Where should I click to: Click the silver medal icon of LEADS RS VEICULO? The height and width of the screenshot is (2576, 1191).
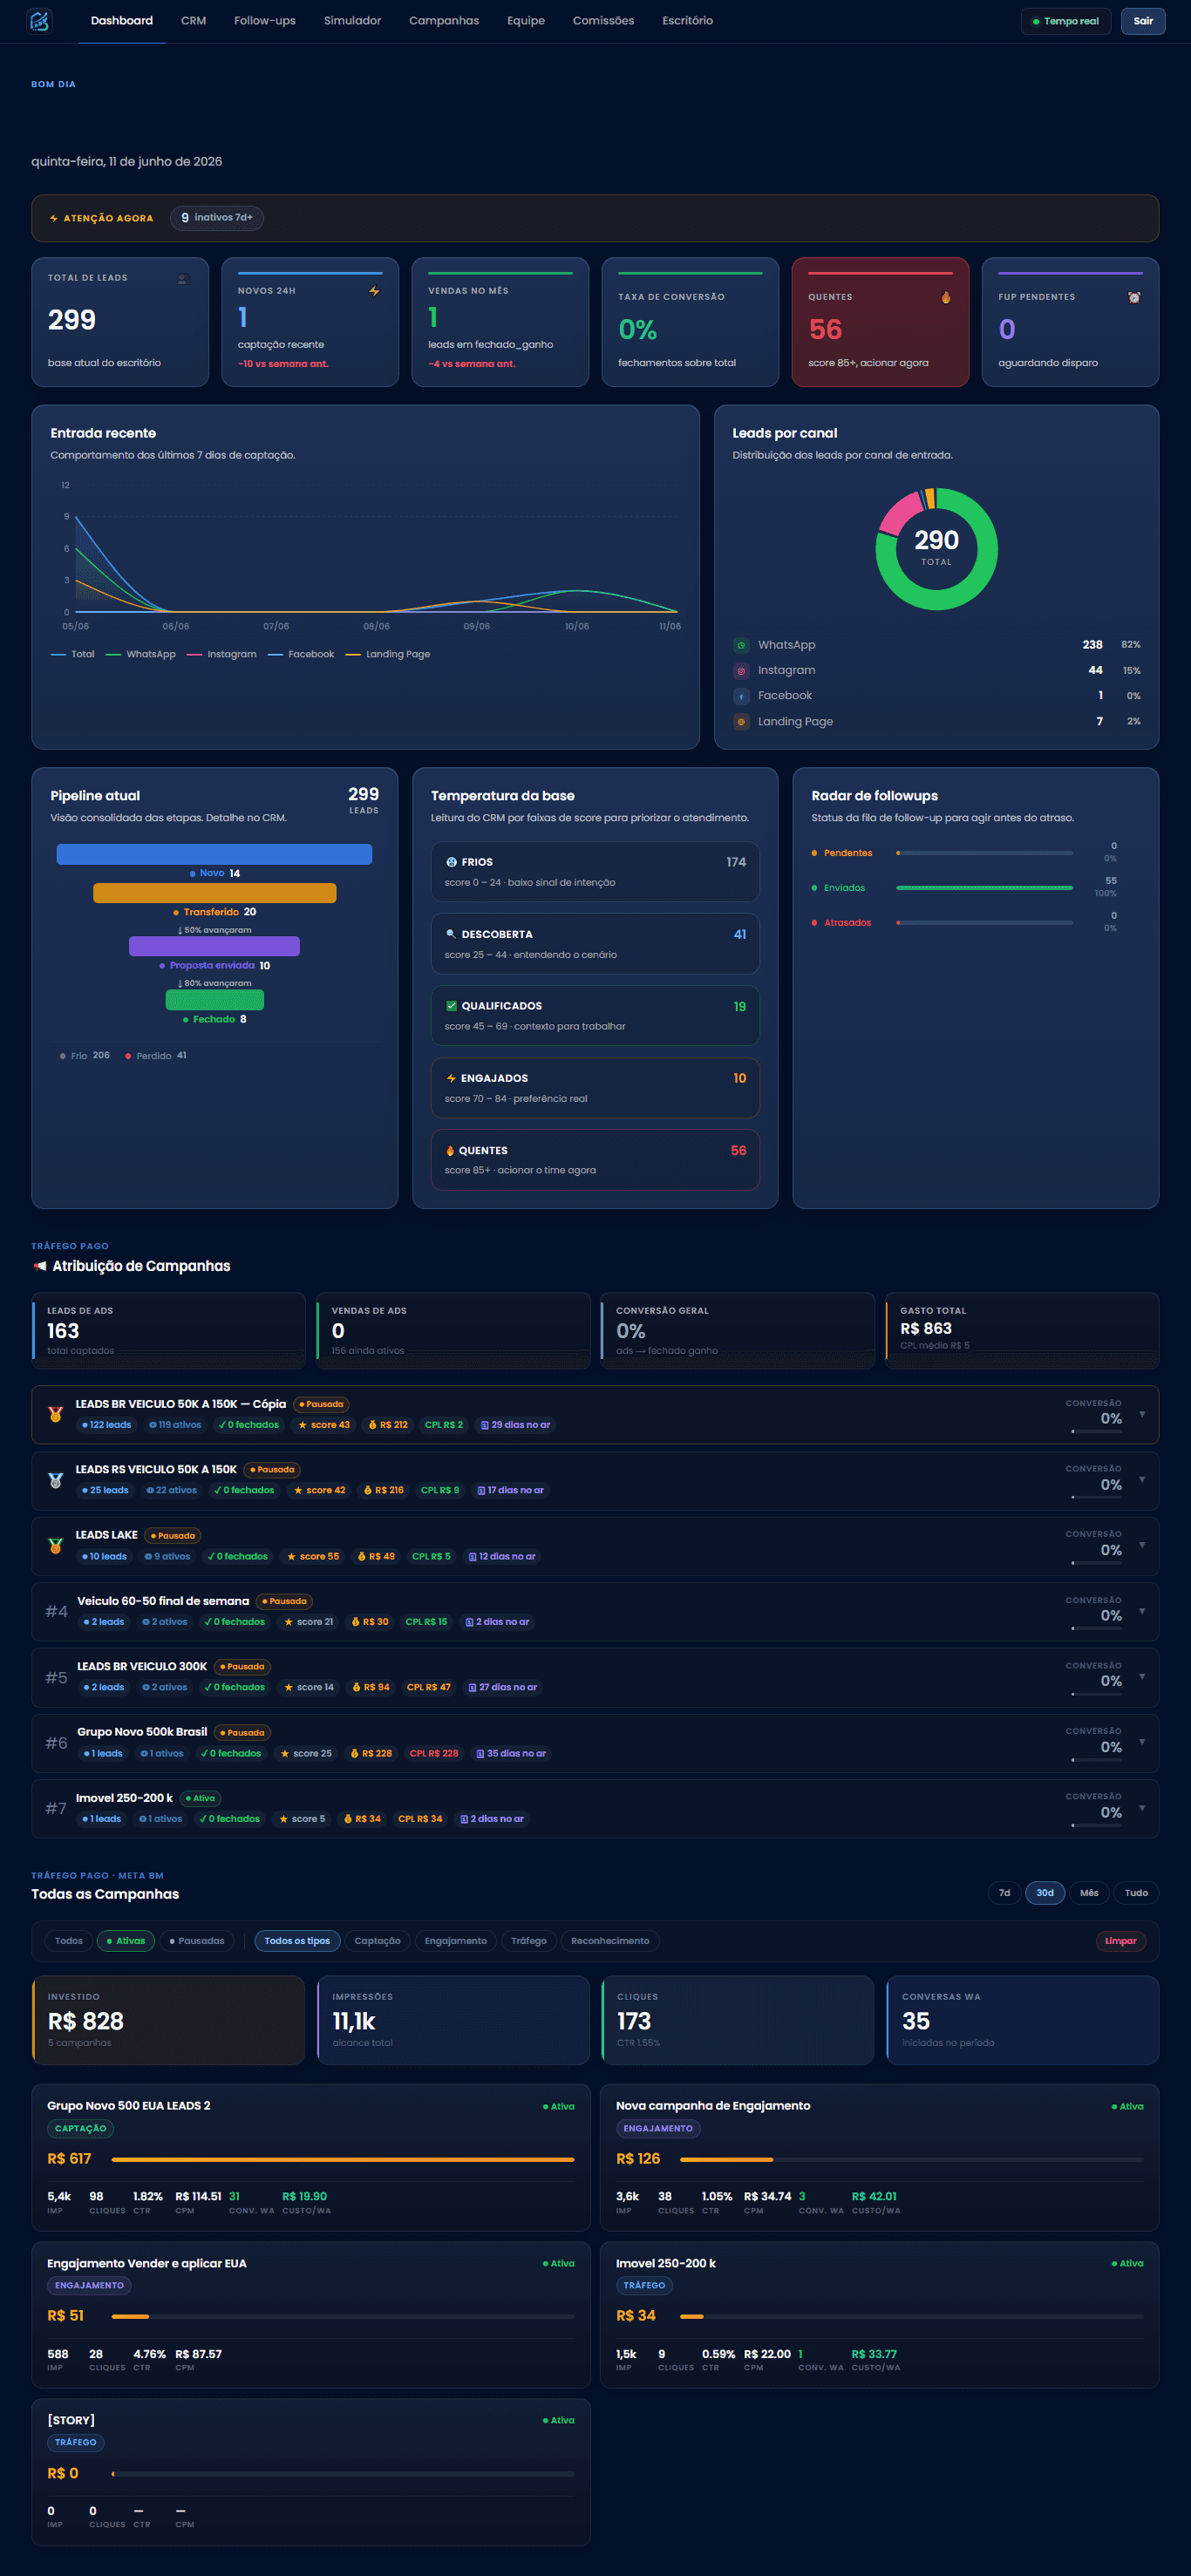[x=56, y=1480]
